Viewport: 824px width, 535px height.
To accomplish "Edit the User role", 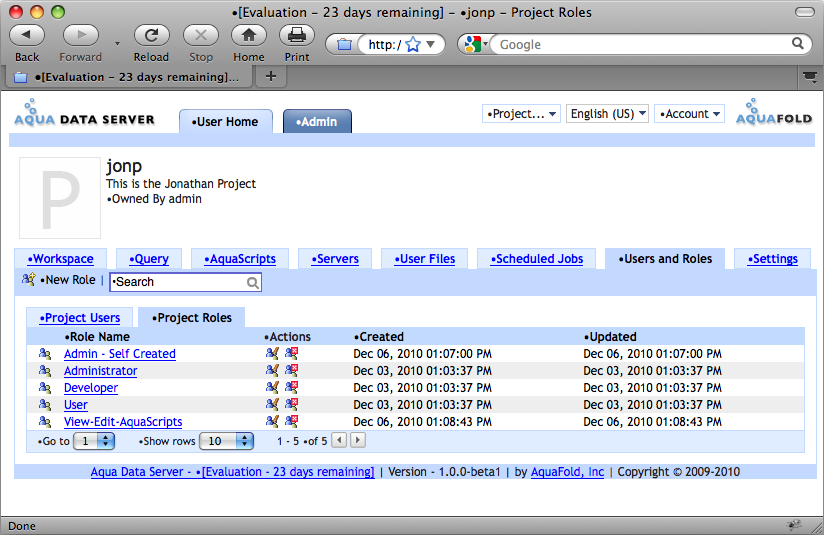I will (x=272, y=404).
